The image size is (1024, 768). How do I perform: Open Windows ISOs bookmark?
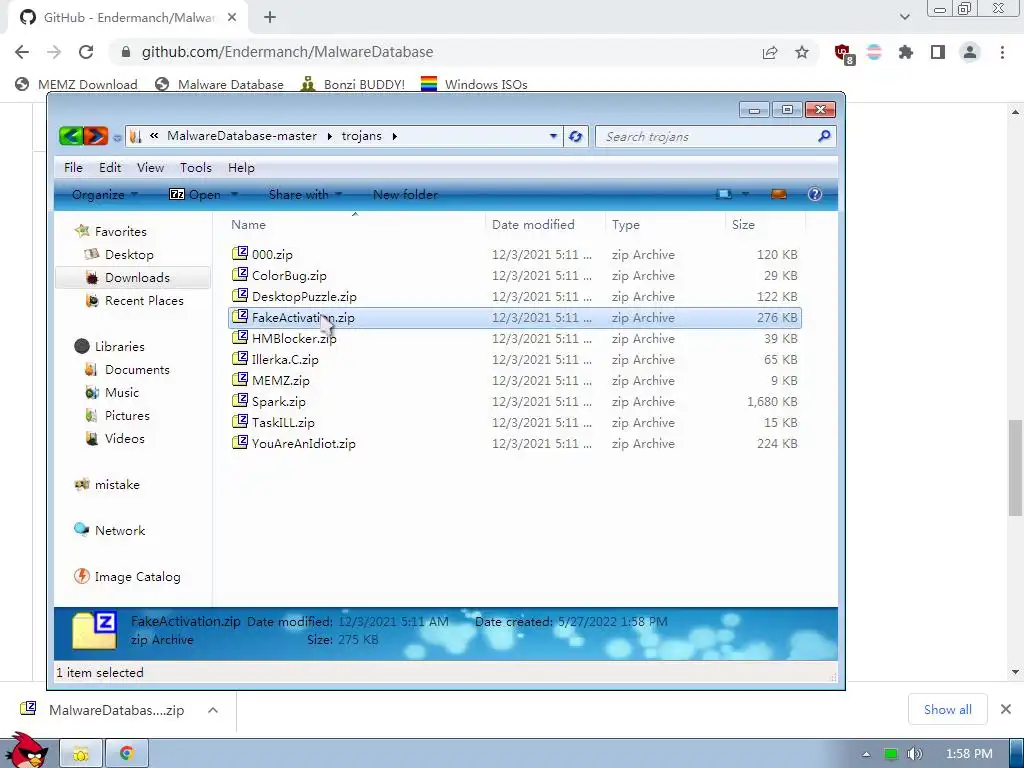click(x=474, y=84)
